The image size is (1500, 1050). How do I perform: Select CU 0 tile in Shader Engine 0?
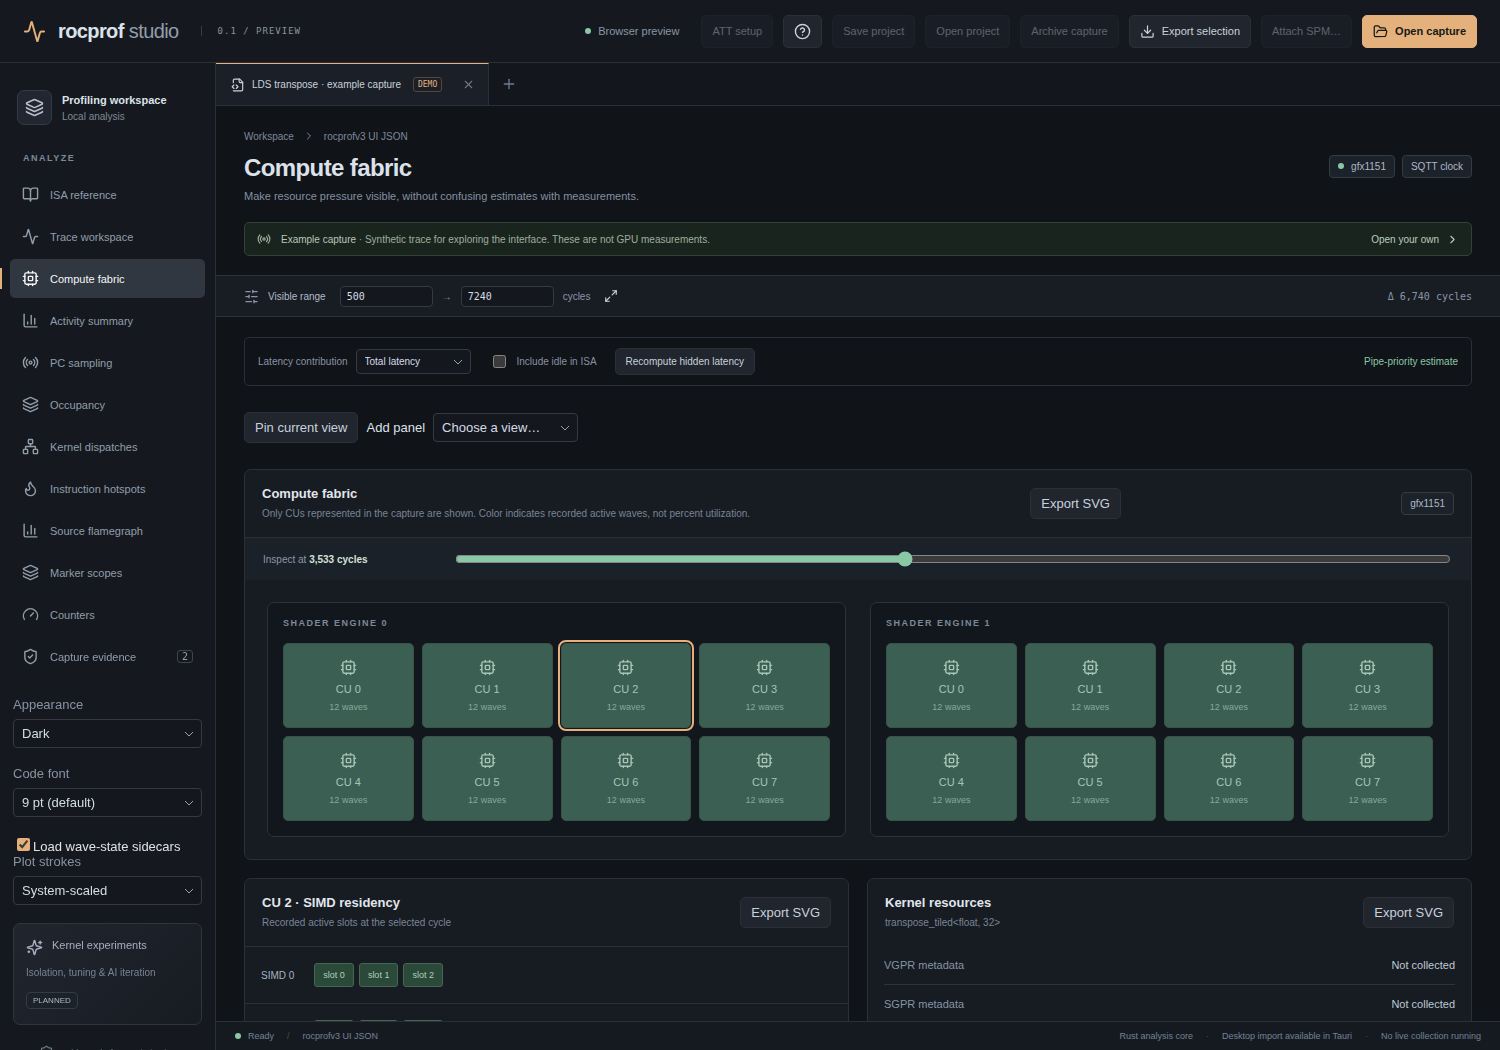coord(348,685)
